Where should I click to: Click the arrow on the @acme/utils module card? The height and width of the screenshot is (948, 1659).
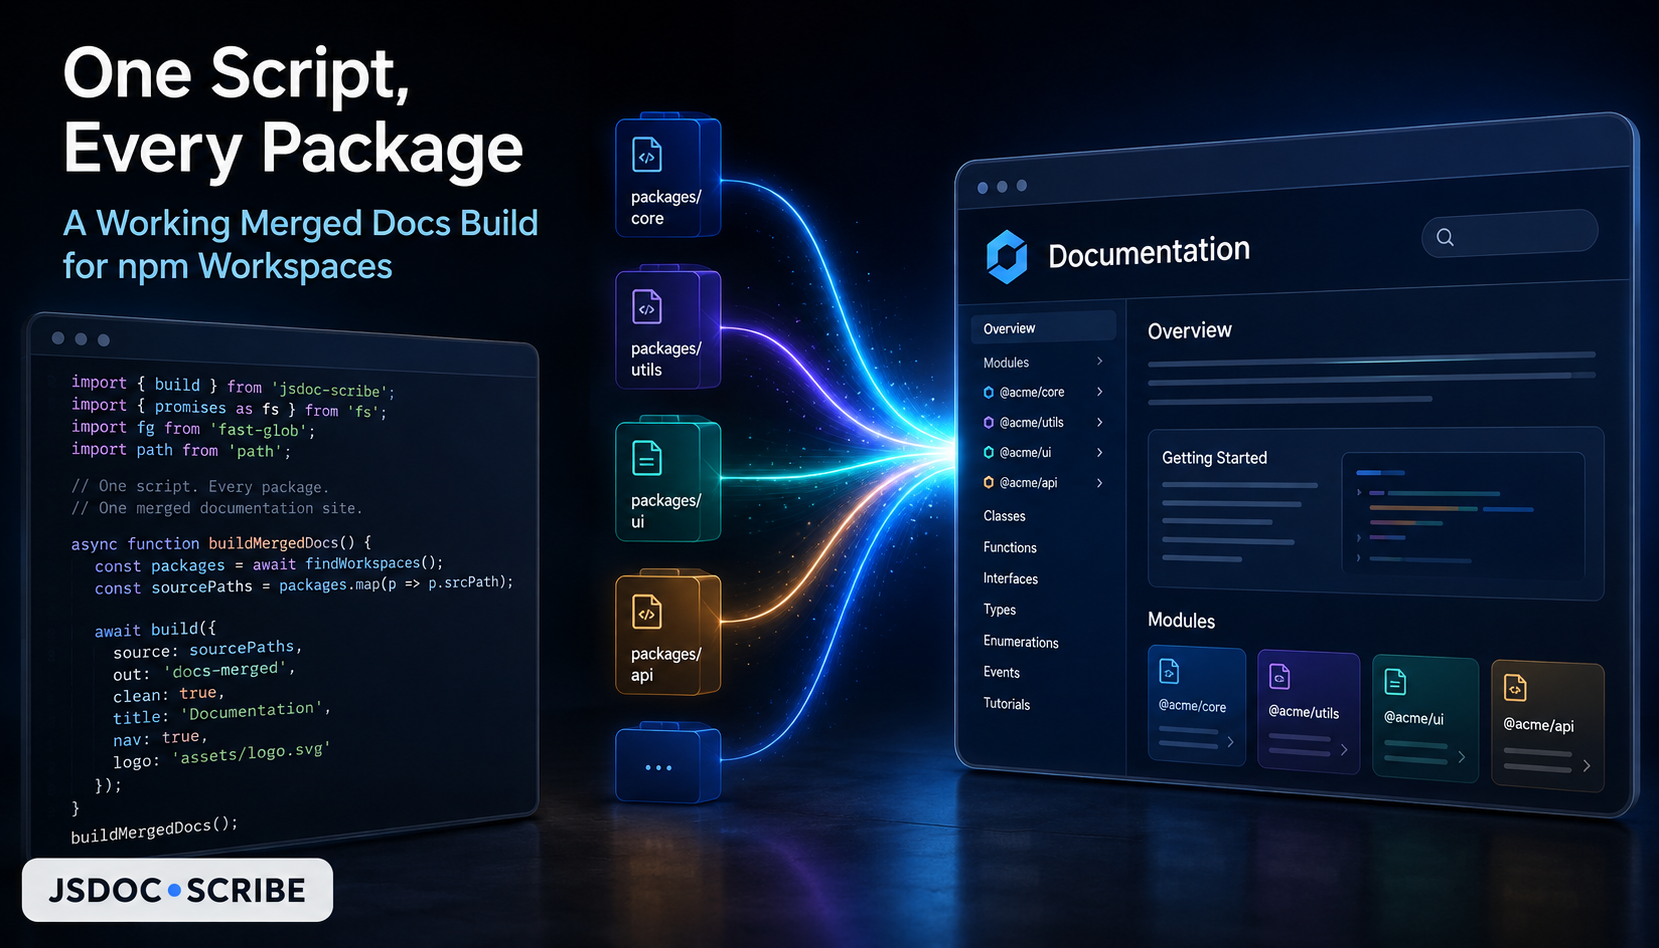[x=1344, y=749]
